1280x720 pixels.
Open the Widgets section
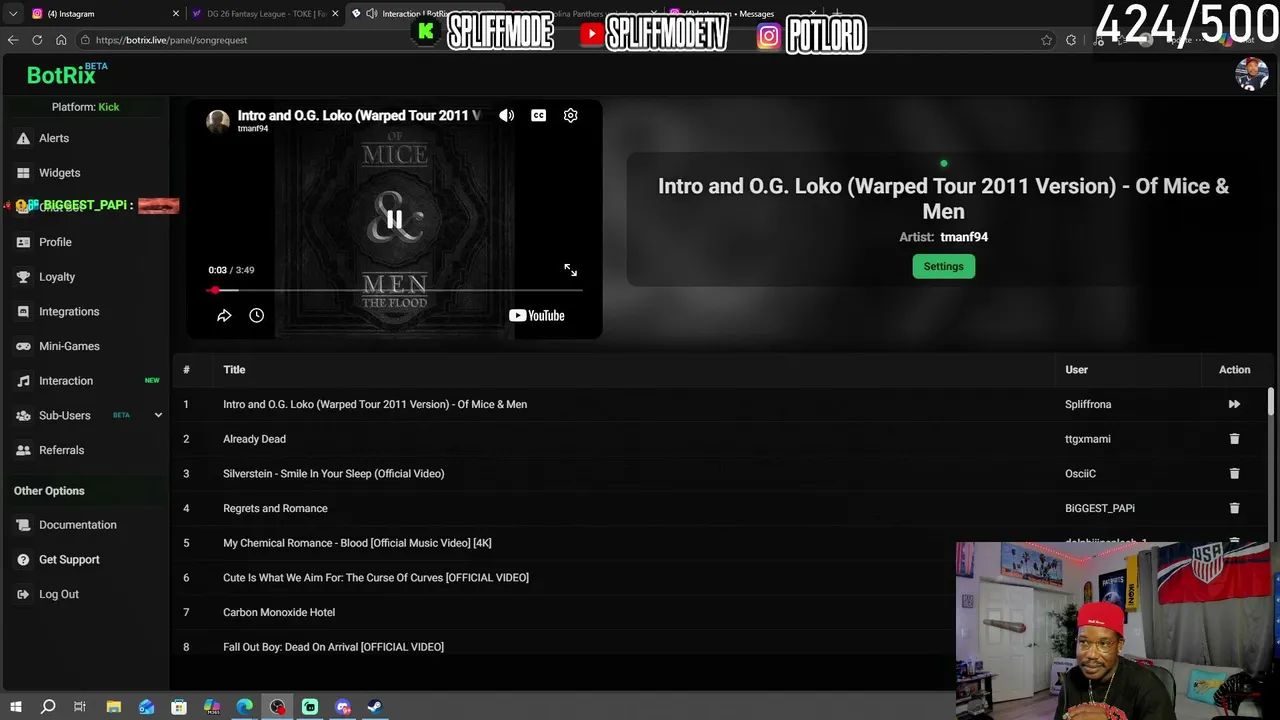click(59, 173)
